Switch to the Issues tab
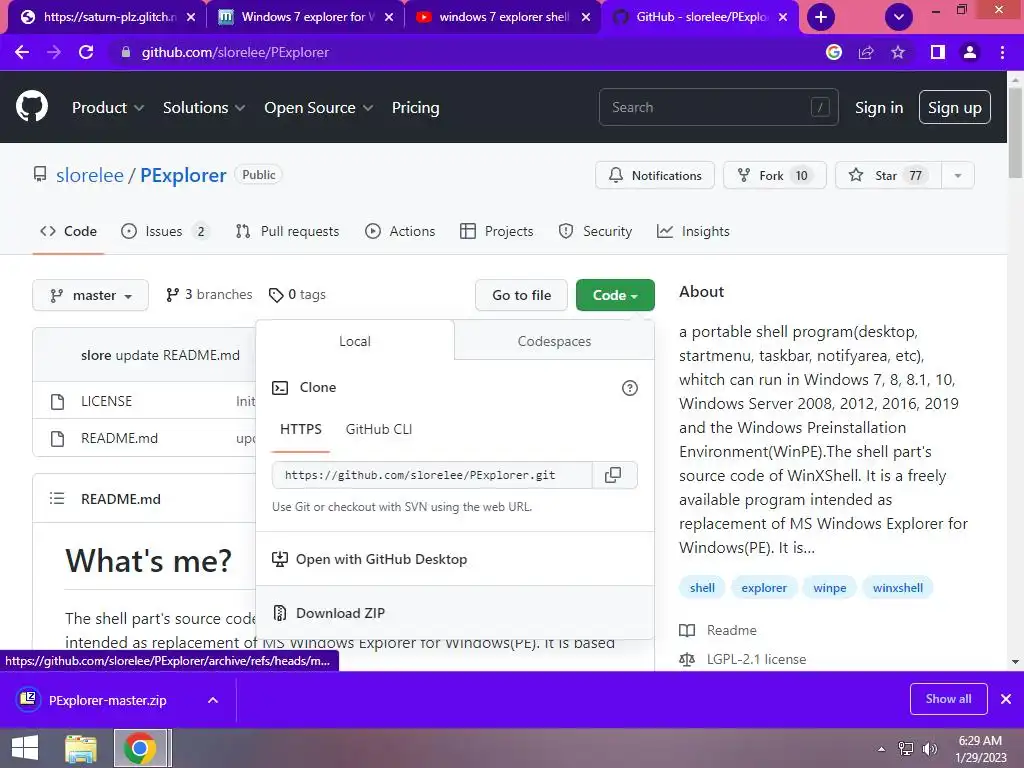 pyautogui.click(x=165, y=231)
